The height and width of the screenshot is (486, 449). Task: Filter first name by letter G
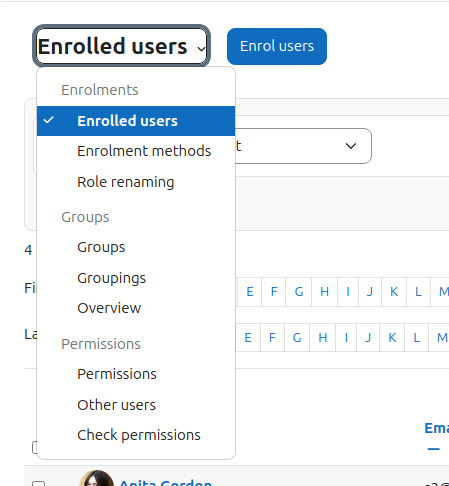point(299,292)
